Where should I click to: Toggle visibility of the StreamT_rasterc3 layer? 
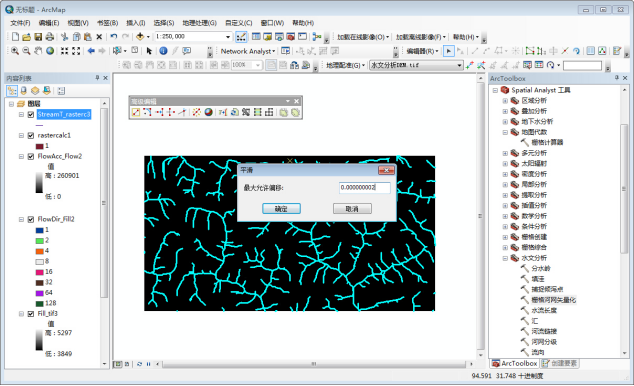click(x=31, y=115)
